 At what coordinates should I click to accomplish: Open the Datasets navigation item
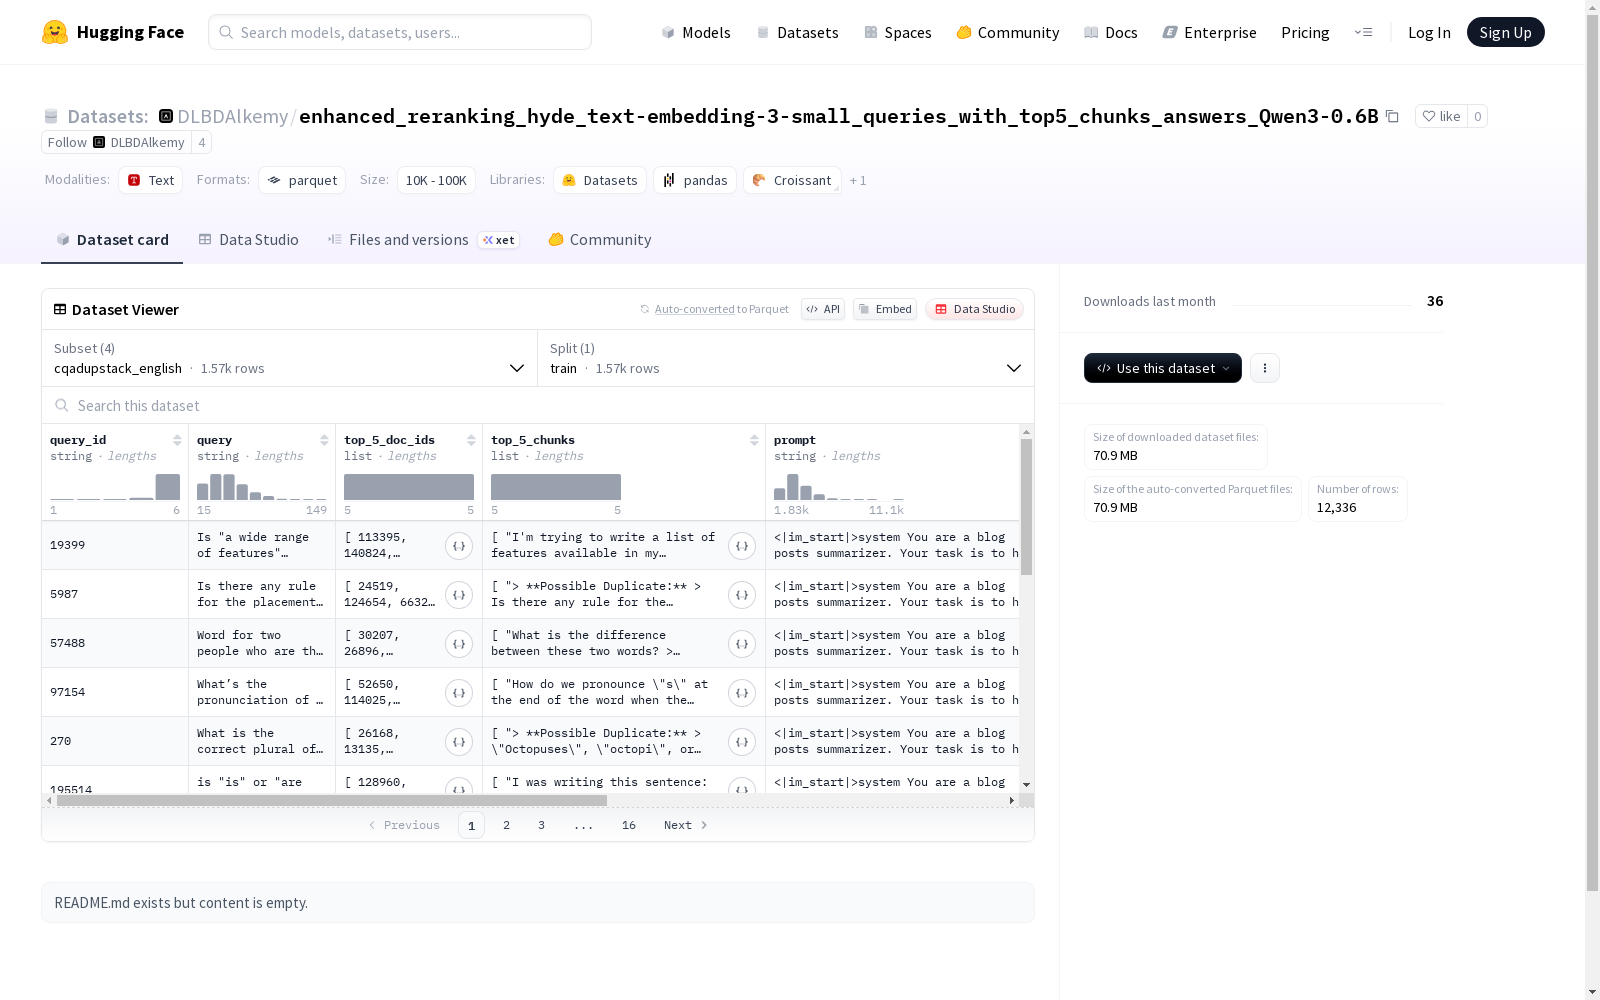pos(797,32)
